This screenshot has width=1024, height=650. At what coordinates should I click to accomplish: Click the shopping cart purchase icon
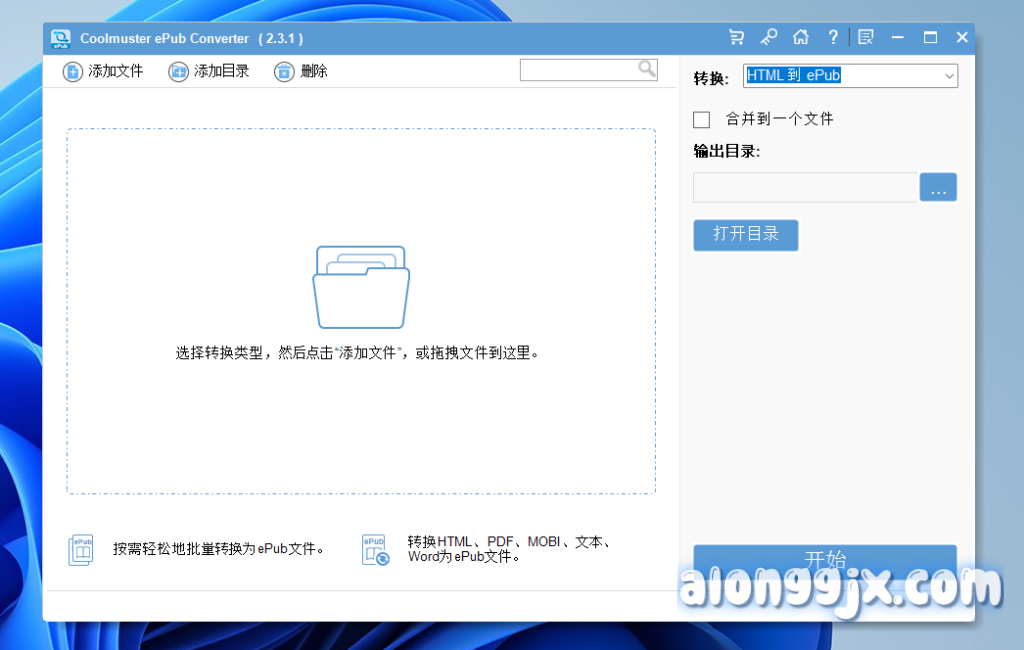click(737, 38)
